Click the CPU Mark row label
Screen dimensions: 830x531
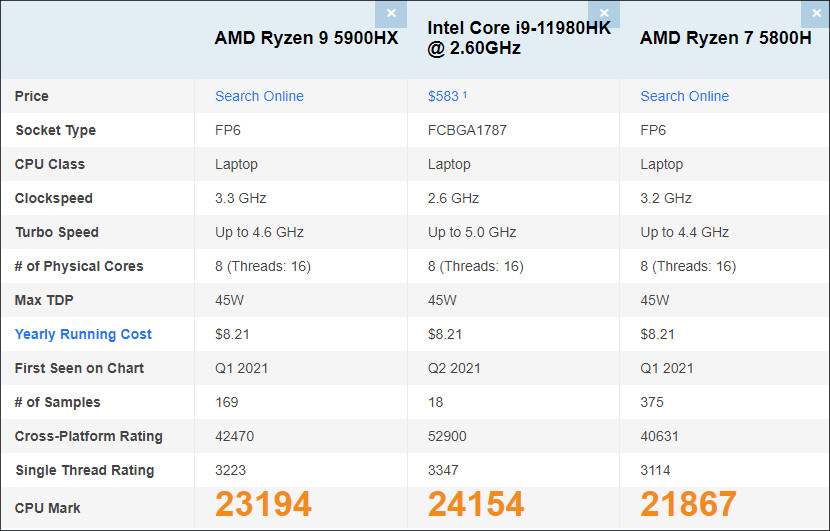(48, 508)
